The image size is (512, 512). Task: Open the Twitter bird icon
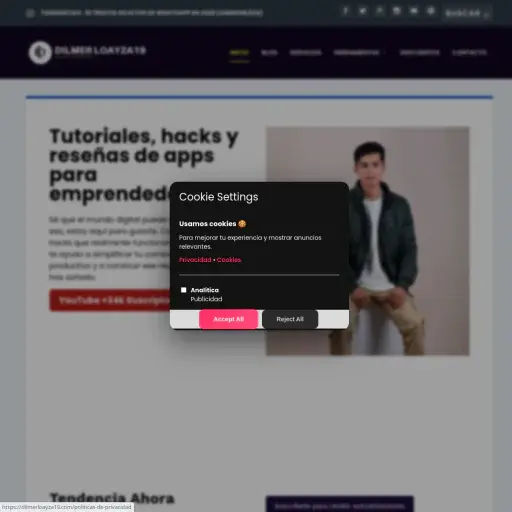point(363,11)
